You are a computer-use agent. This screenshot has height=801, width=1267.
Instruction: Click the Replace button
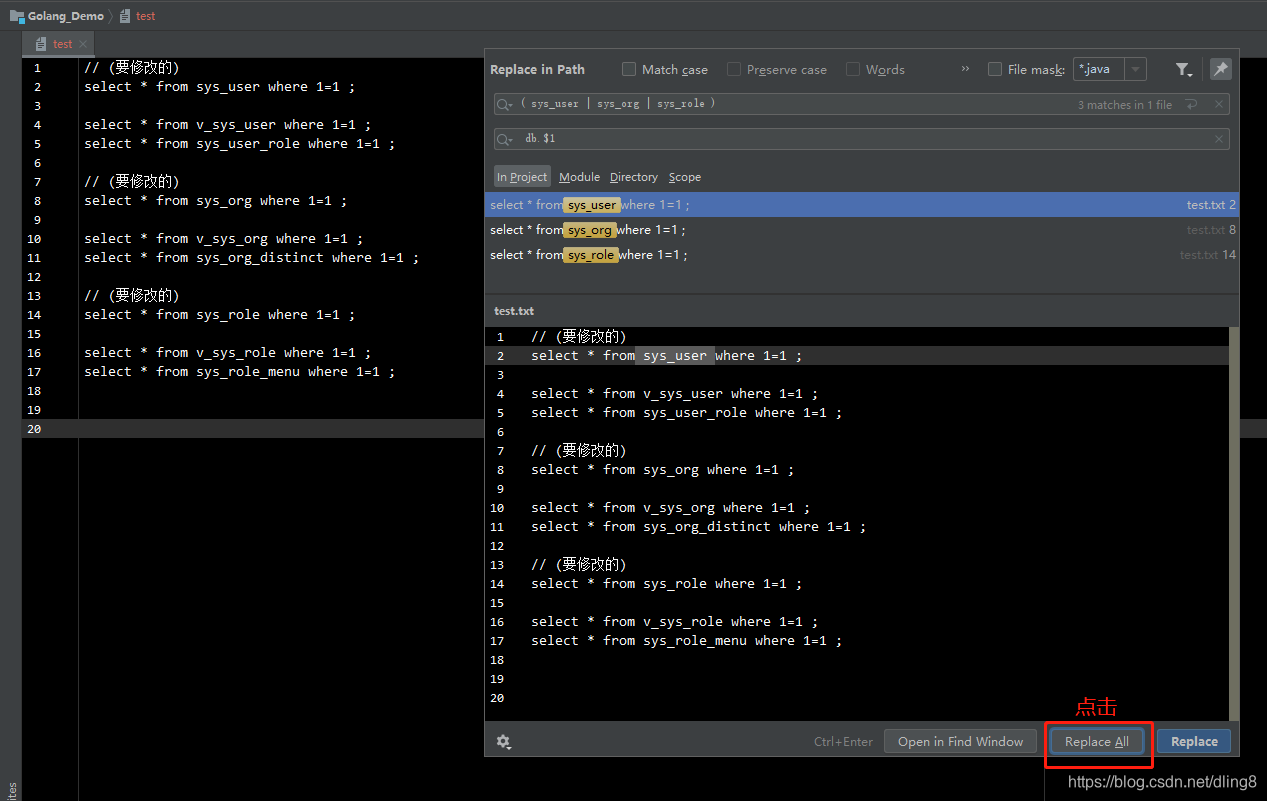tap(1194, 741)
